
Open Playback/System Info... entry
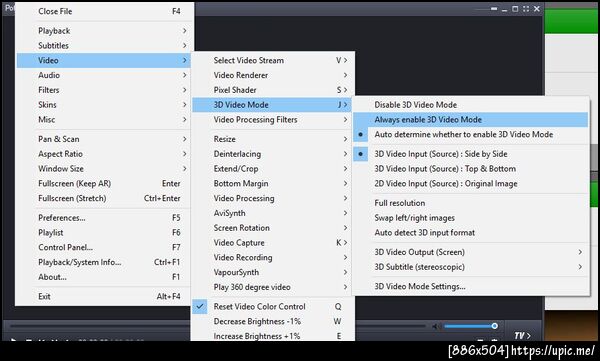(x=104, y=262)
